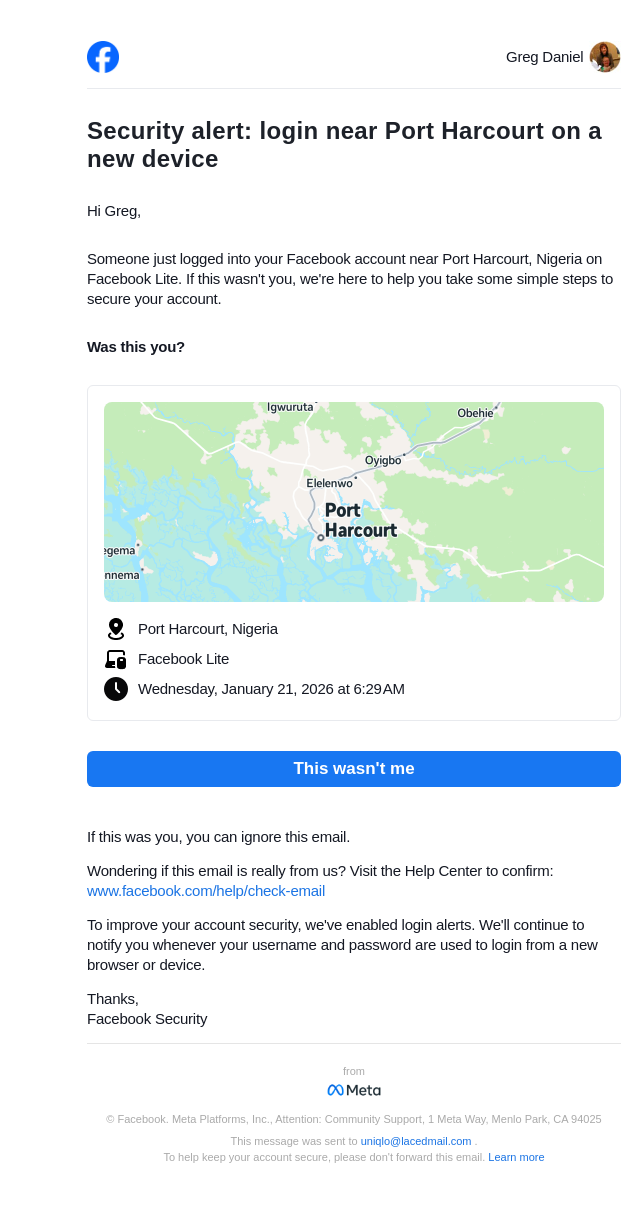Click the device icon beside Facebook Lite

(116, 659)
